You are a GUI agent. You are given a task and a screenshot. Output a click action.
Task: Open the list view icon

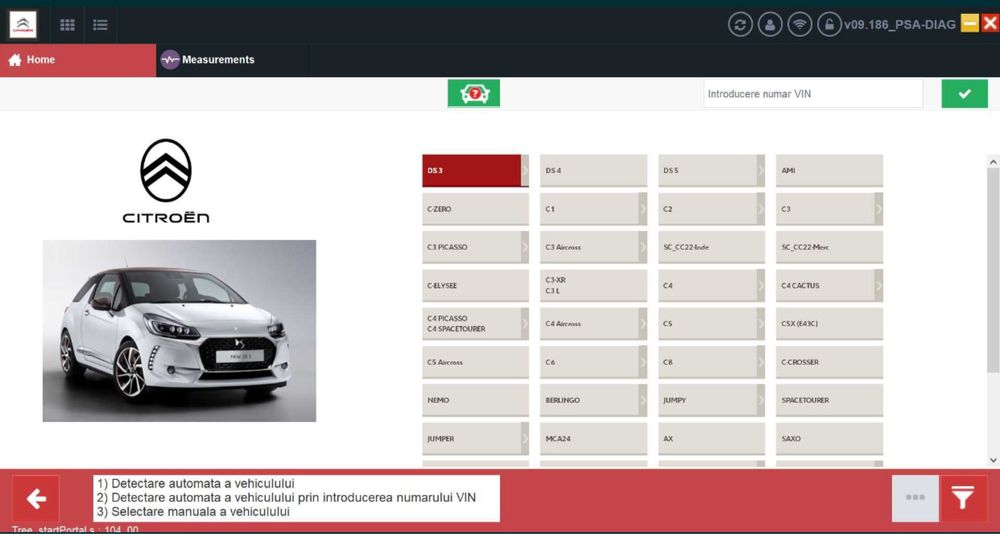[x=100, y=25]
